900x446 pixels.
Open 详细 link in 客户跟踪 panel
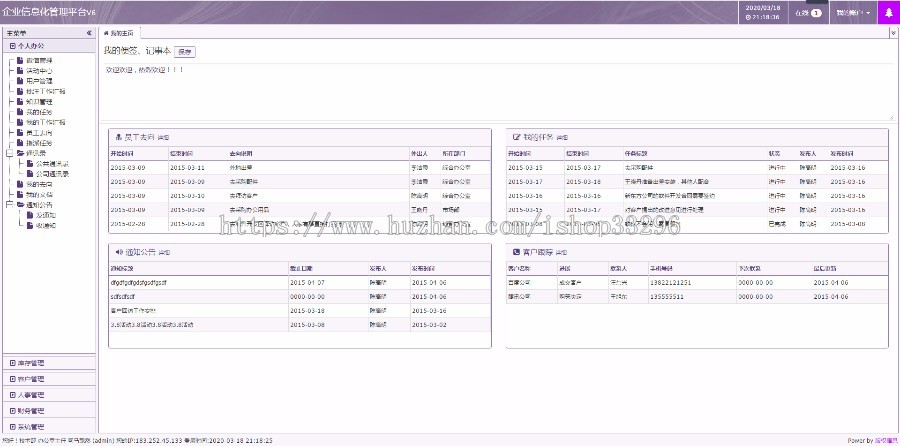coord(562,253)
